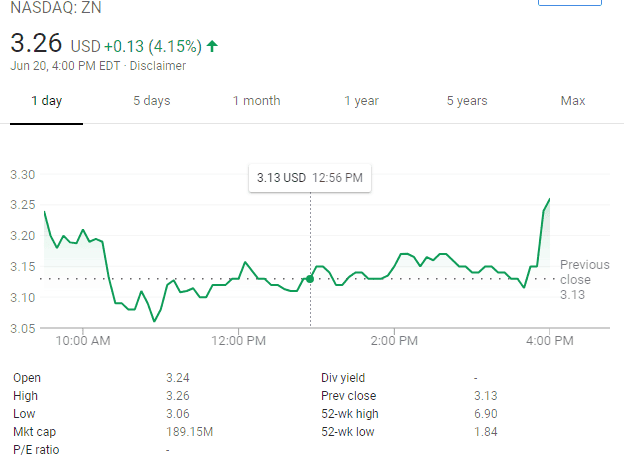Click the 3.13 USD 12:56 PM tooltip
The width and height of the screenshot is (624, 462).
click(309, 178)
